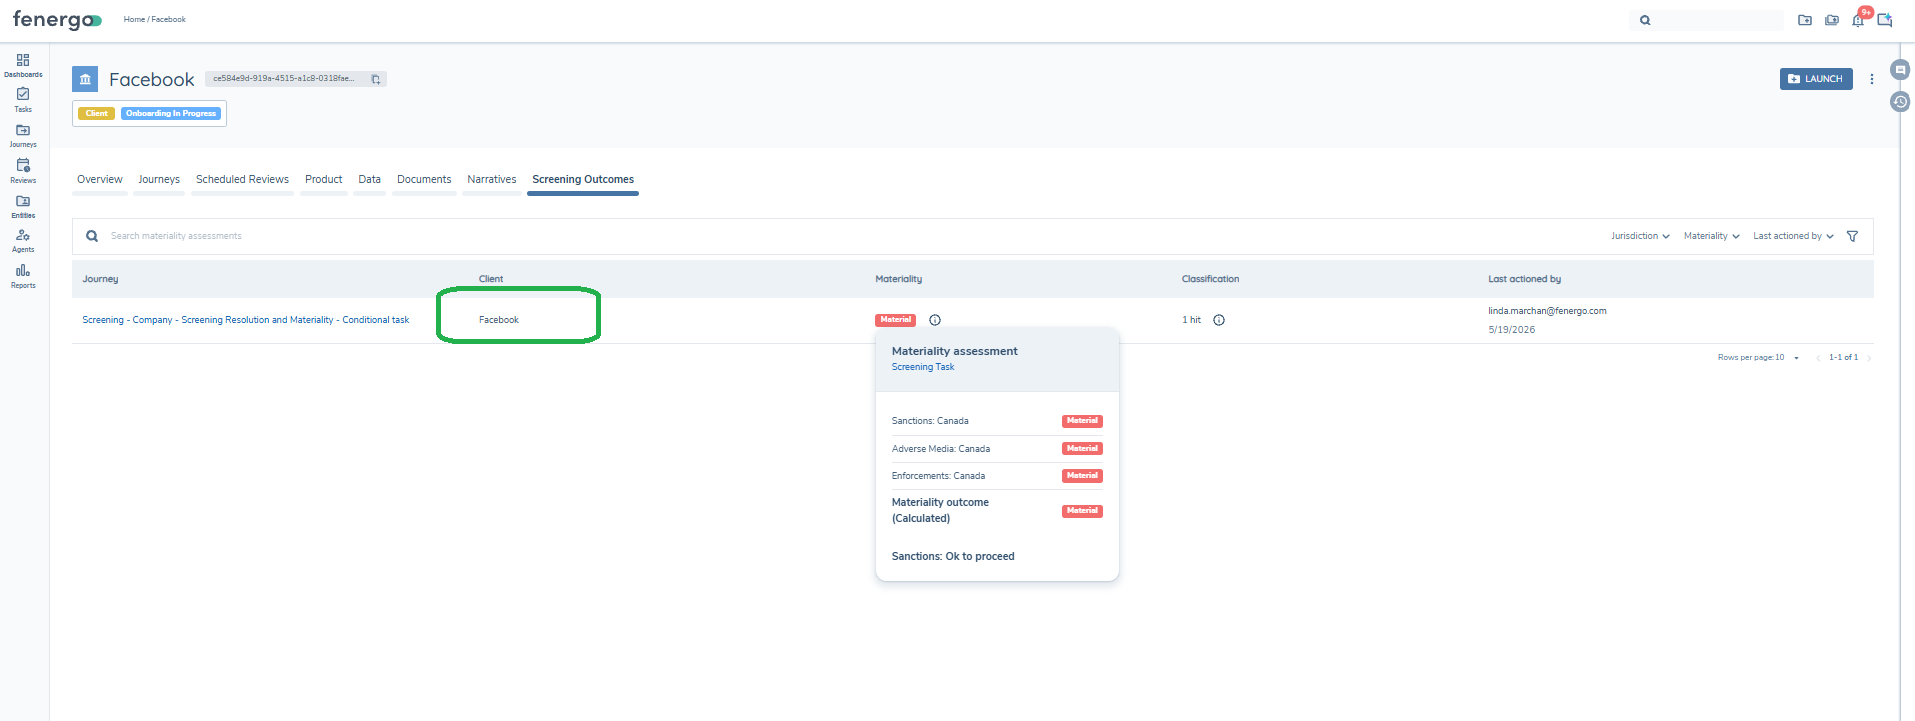Viewport: 1915px width, 721px height.
Task: Open the Tasks sidebar icon
Action: coord(23,99)
